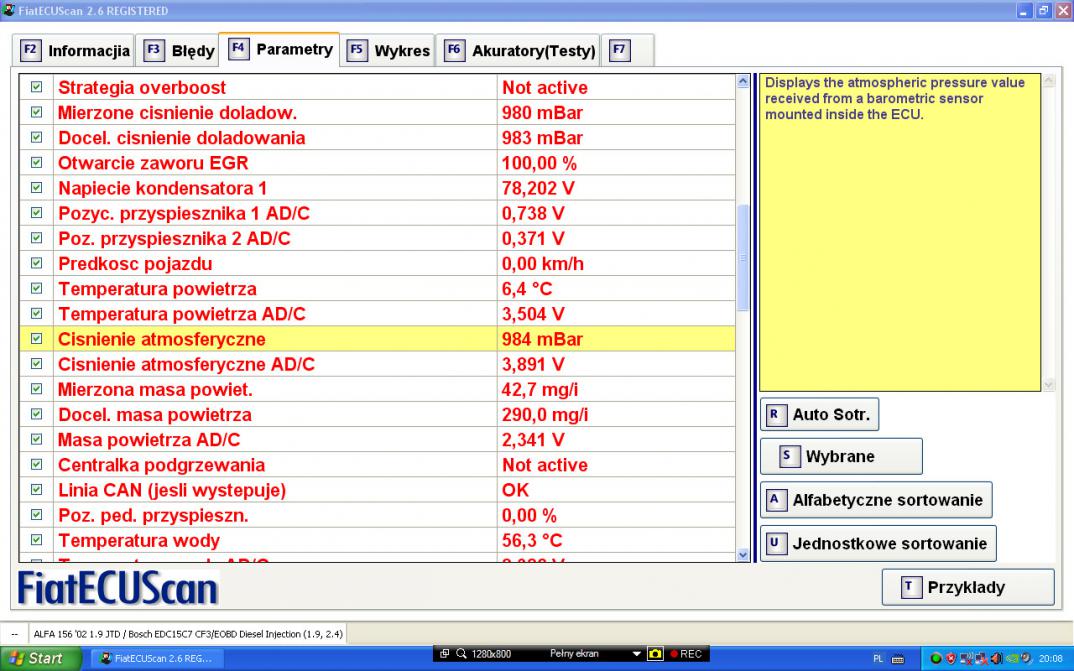Click the parameter list scroll-up arrow
1074x671 pixels.
[x=742, y=82]
